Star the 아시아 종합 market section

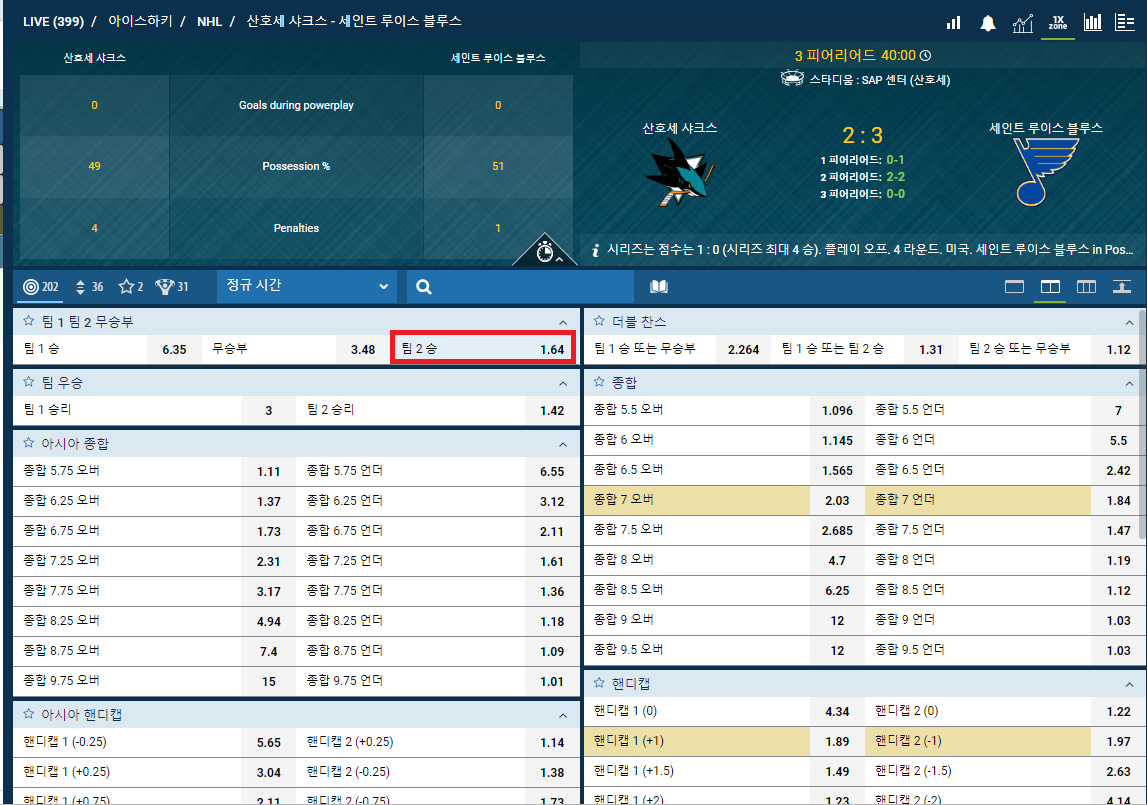pyautogui.click(x=29, y=443)
